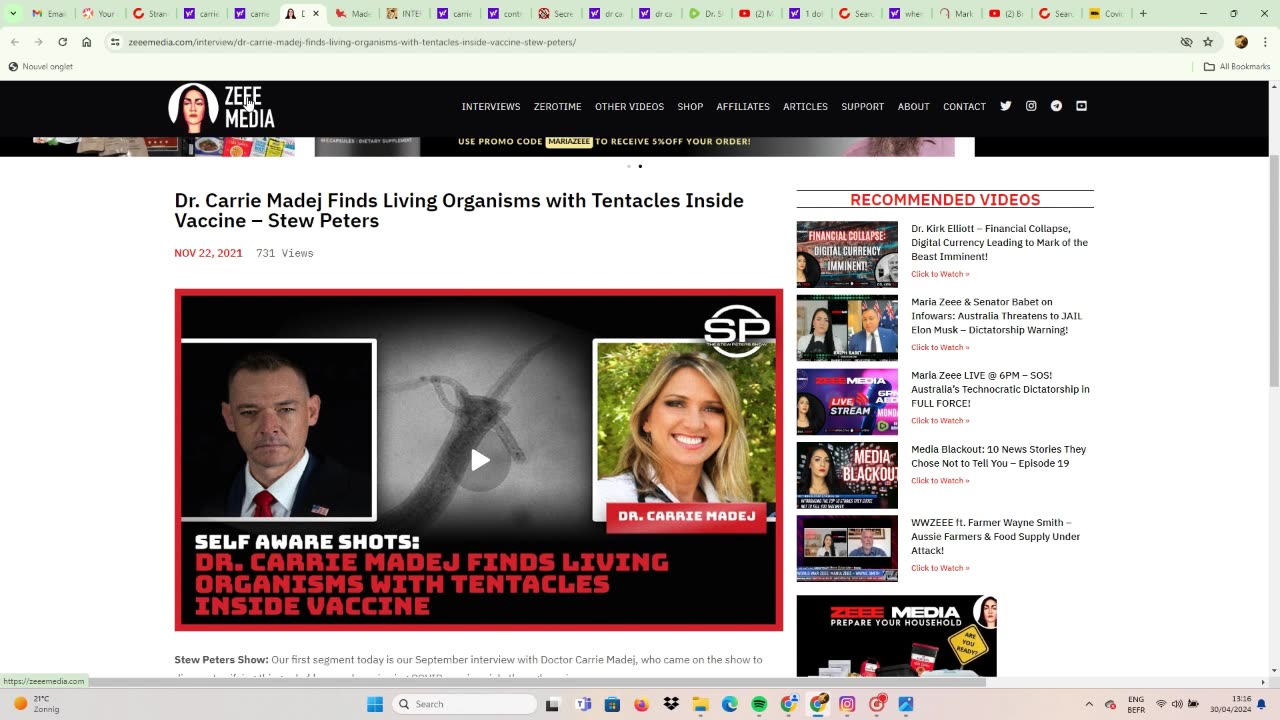Image resolution: width=1280 pixels, height=720 pixels.
Task: Open the Maria Zeee LIVE @ 6PM link
Action: [x=1000, y=389]
